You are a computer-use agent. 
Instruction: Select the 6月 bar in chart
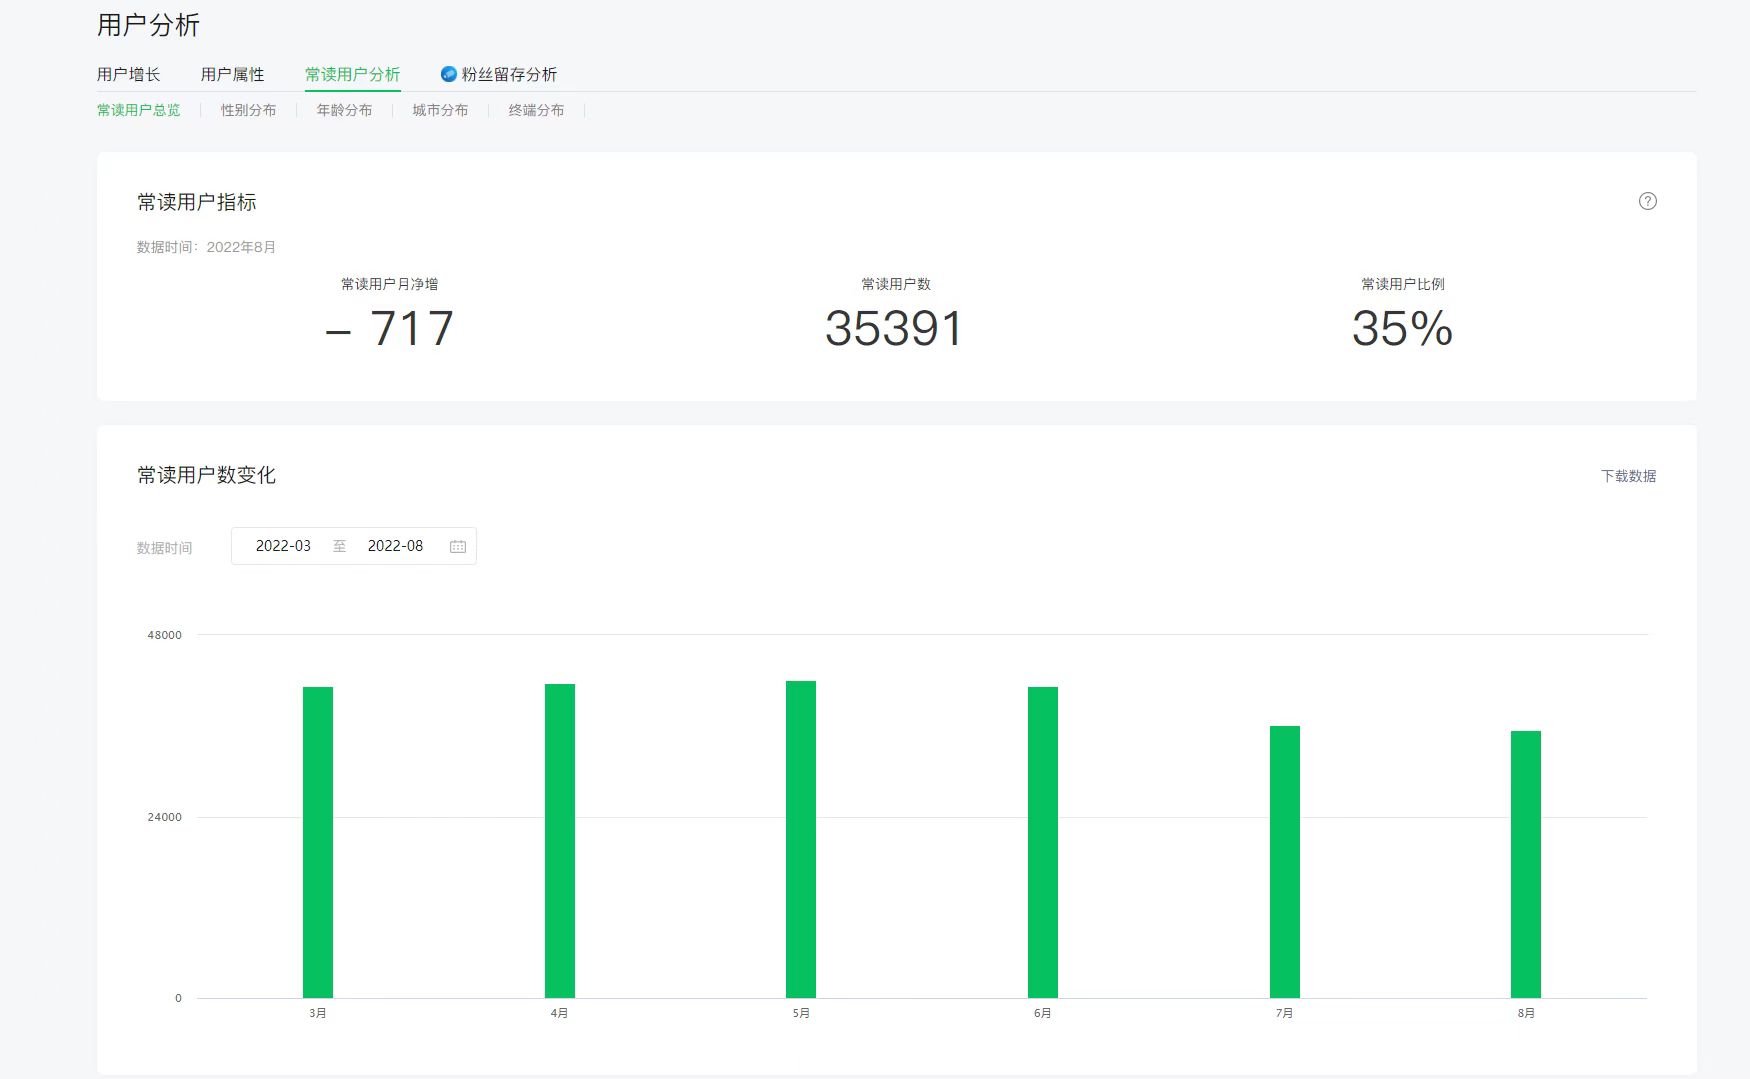[1043, 842]
